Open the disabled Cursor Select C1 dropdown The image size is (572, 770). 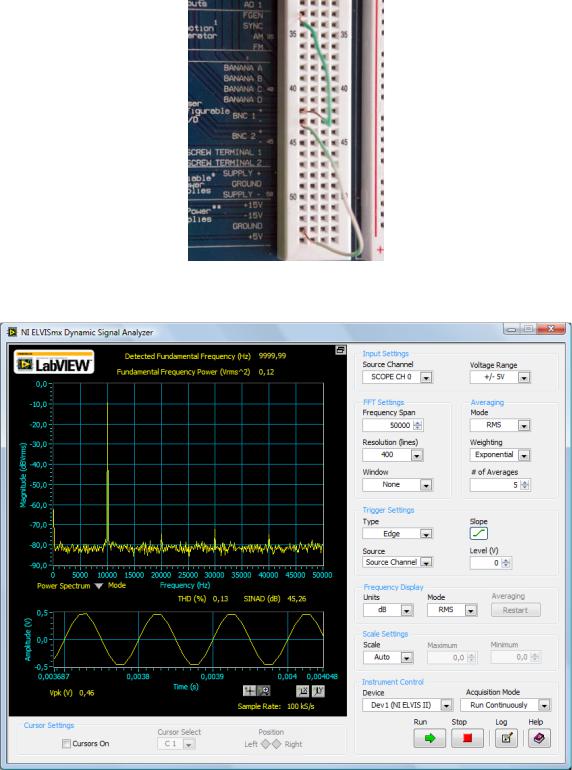click(x=190, y=744)
